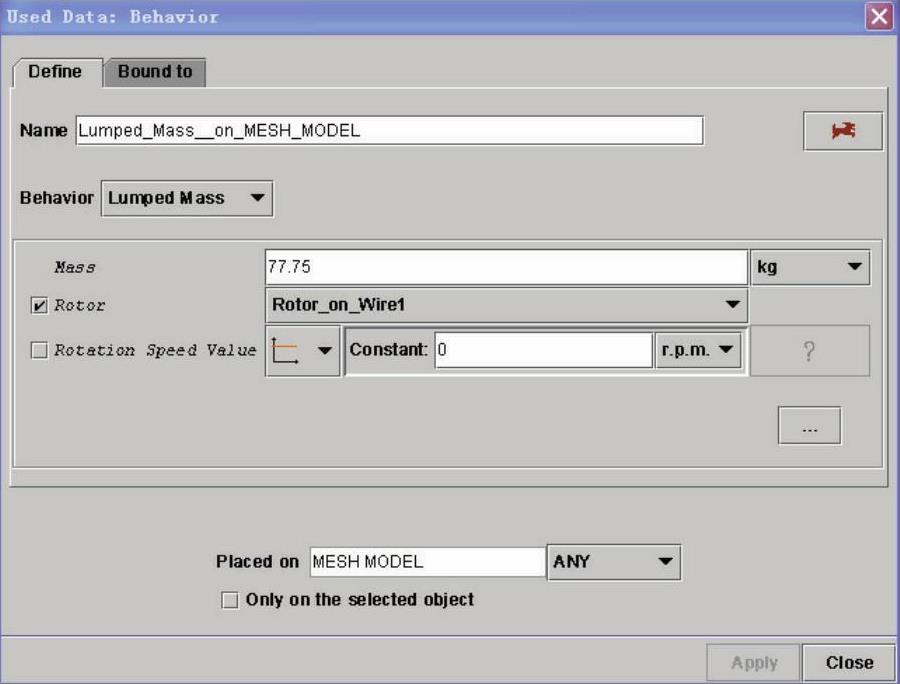The height and width of the screenshot is (684, 900).
Task: Check Only on the selected object
Action: coord(230,600)
